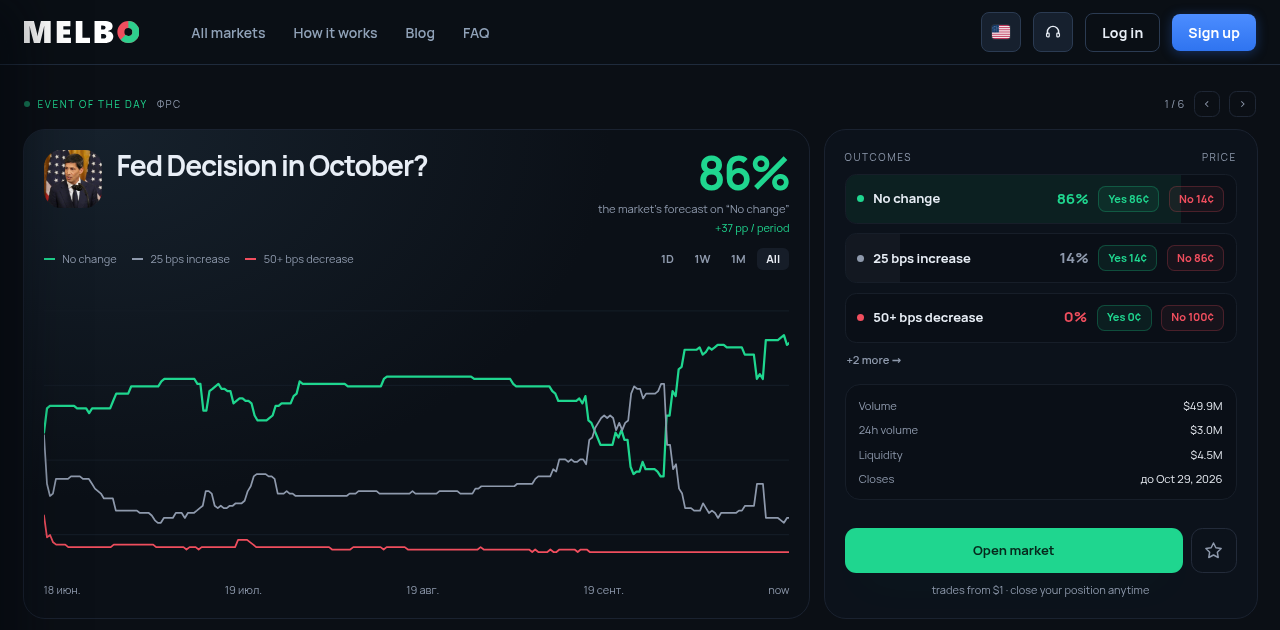Select the 1D chart range
This screenshot has height=630, width=1280.
tap(667, 259)
